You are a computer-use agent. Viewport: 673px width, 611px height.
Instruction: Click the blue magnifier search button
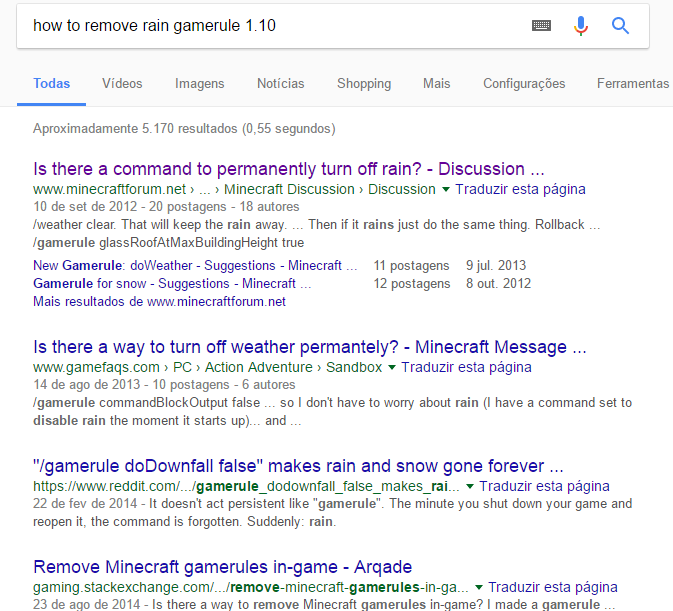[620, 26]
